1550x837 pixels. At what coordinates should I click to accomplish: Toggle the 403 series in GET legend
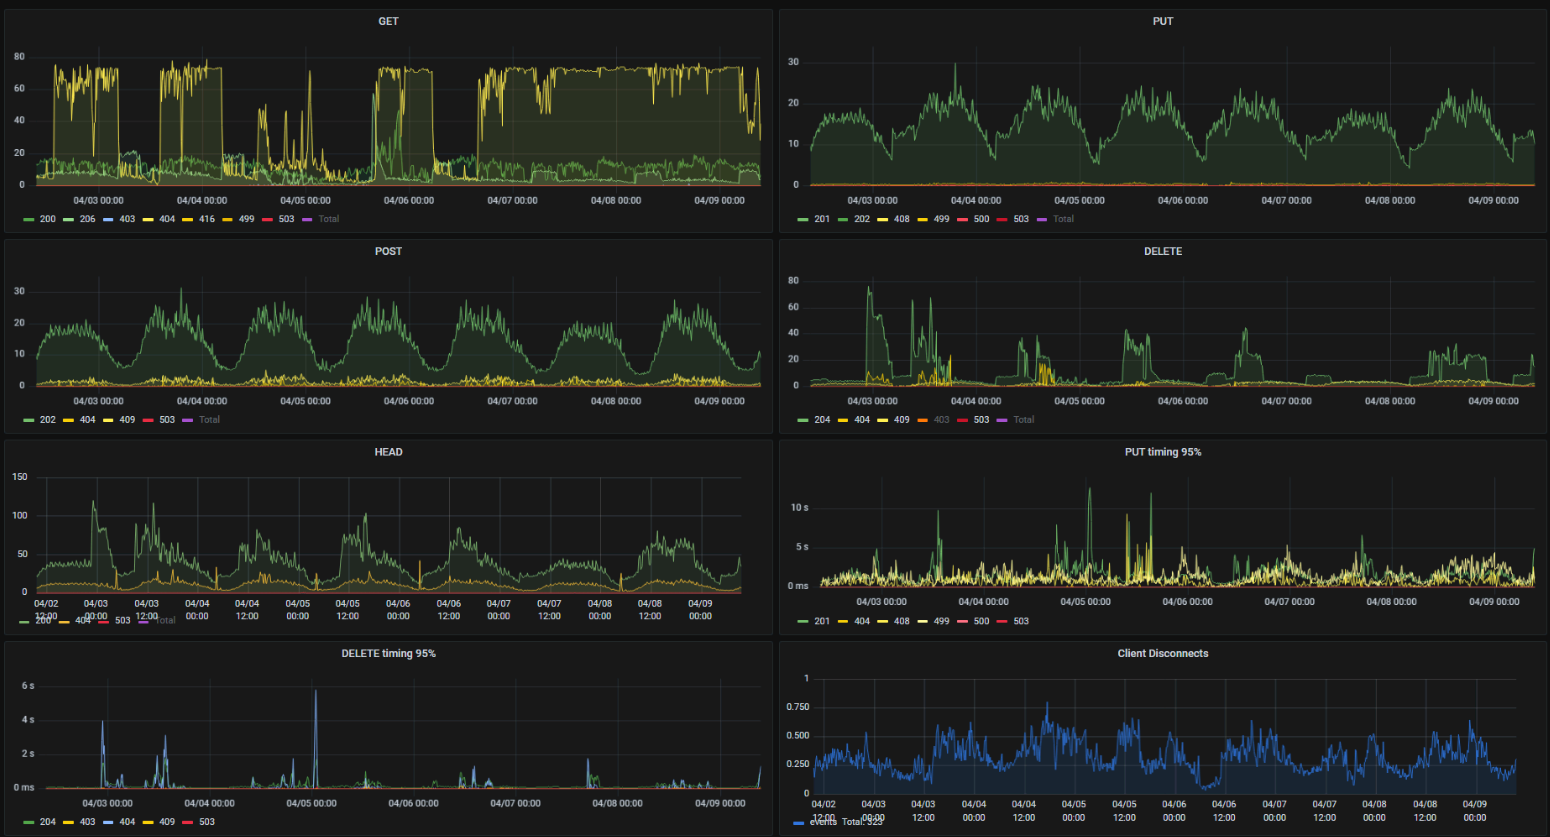pyautogui.click(x=127, y=219)
